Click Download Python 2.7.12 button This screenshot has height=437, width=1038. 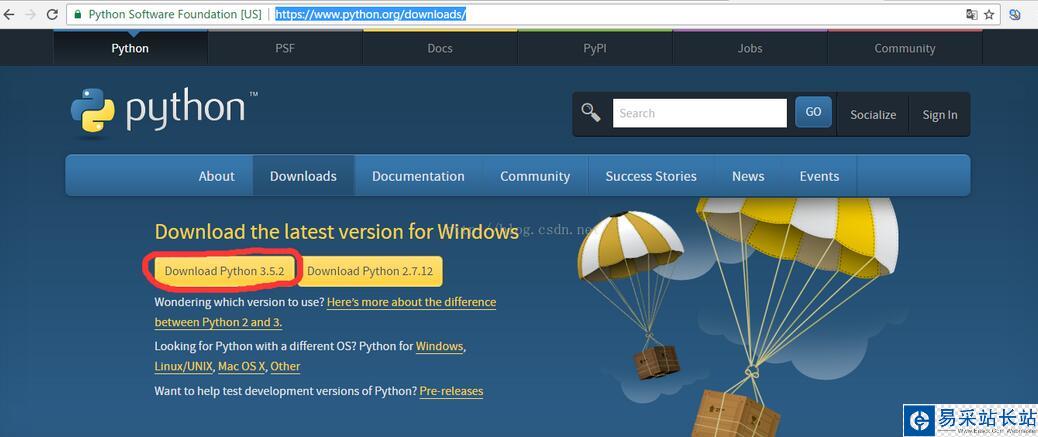(x=370, y=271)
